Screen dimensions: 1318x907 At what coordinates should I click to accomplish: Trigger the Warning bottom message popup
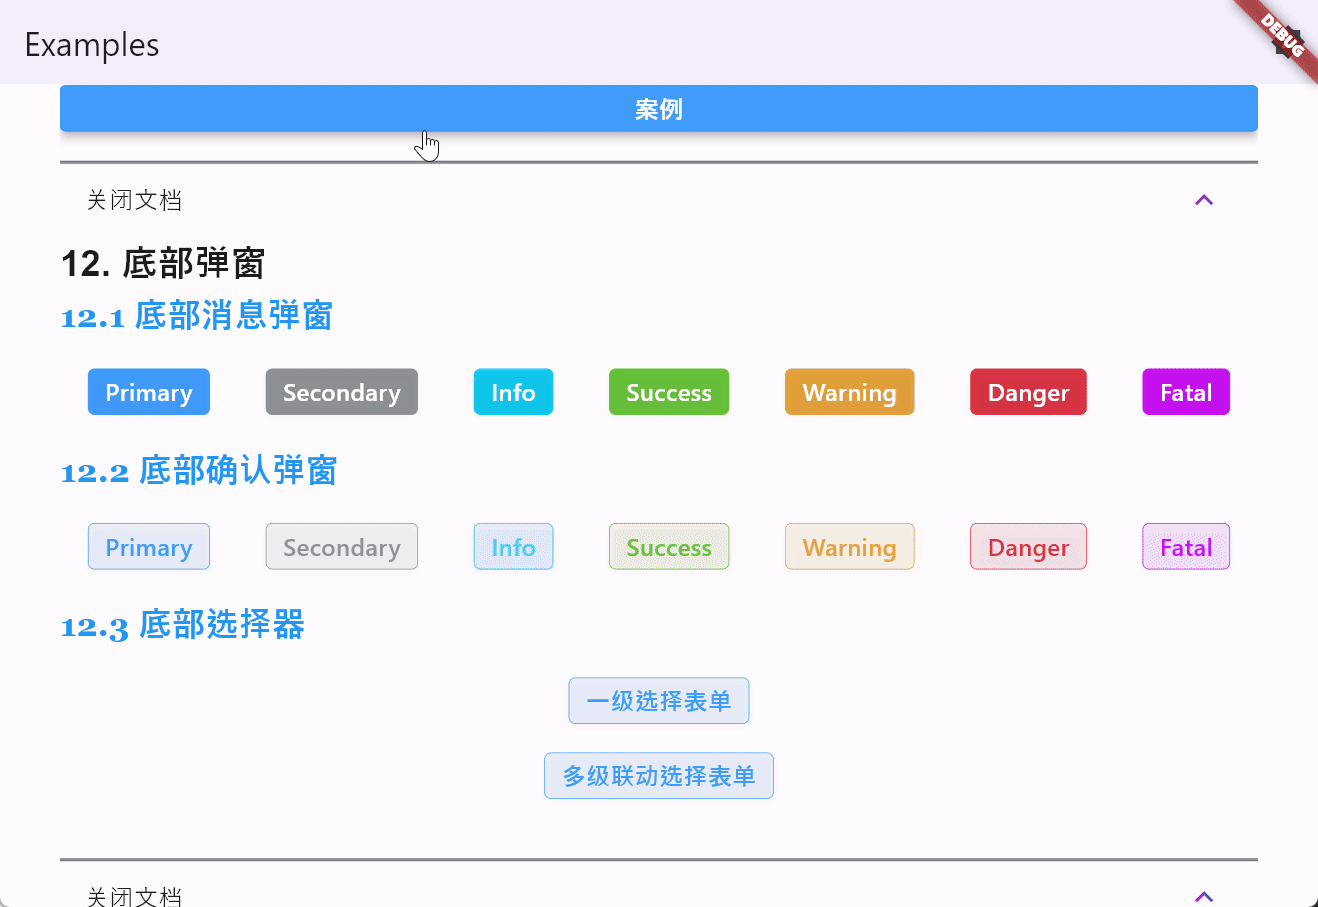pos(849,391)
